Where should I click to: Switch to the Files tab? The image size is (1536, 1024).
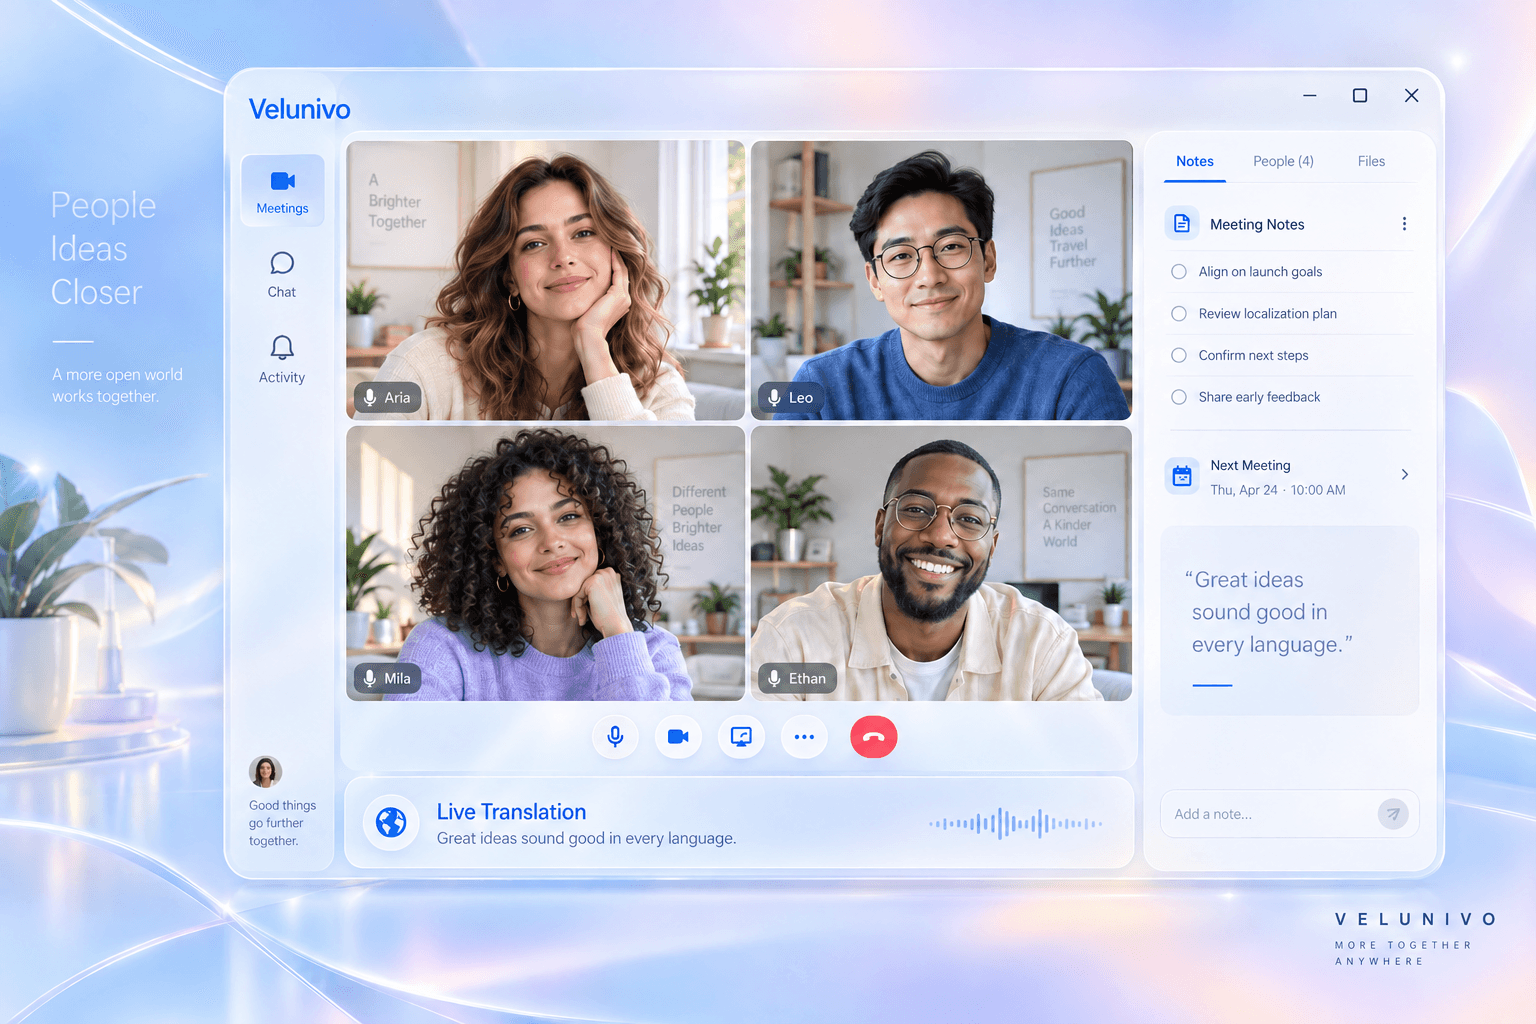[1371, 161]
